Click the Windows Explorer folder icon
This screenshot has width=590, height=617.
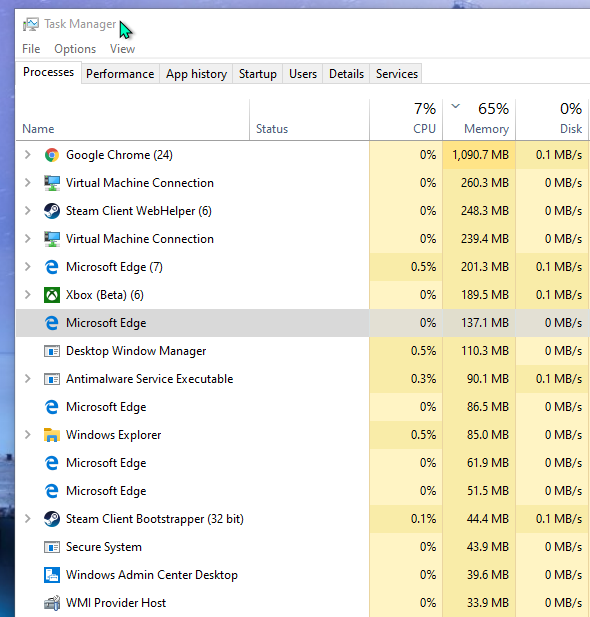pos(52,435)
